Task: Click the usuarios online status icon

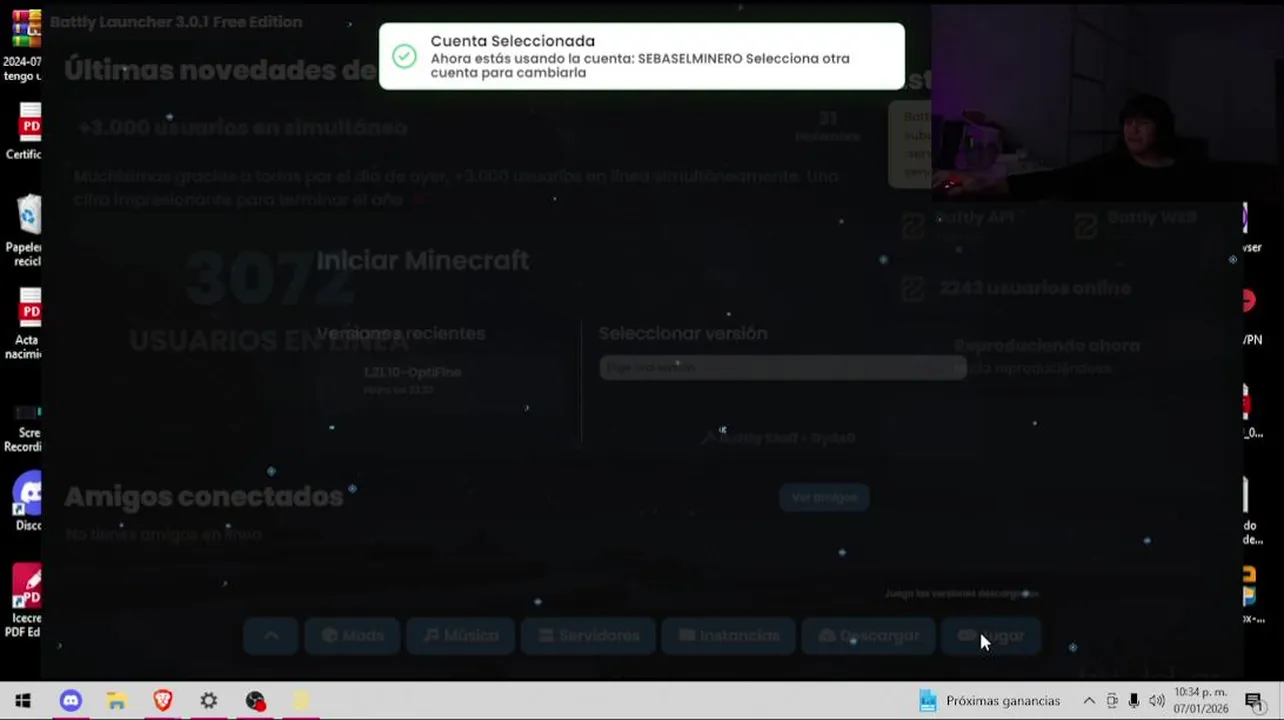Action: (x=913, y=289)
